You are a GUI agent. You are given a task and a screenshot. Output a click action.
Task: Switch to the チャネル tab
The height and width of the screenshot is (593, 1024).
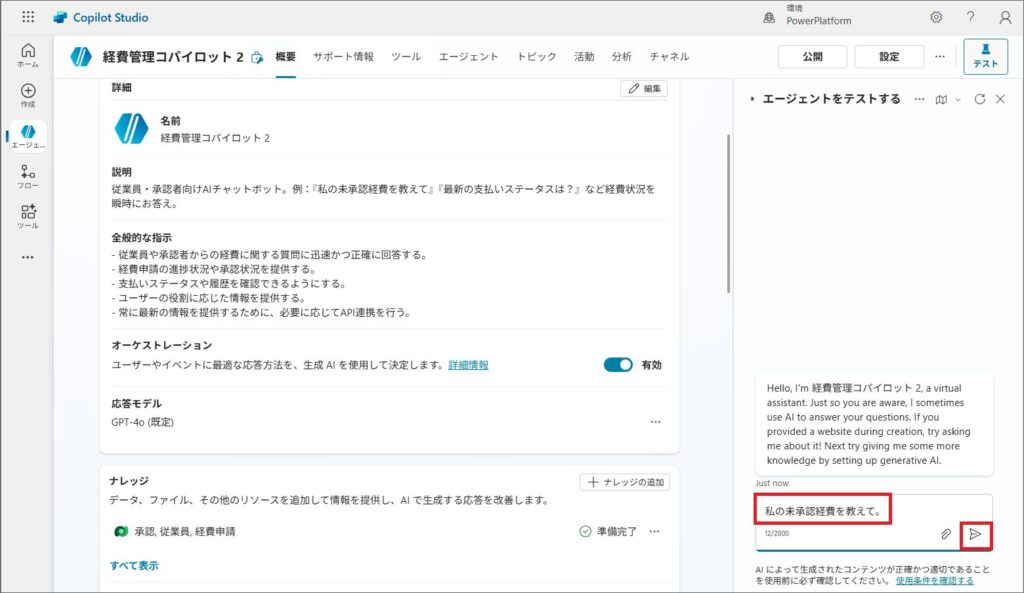[x=669, y=57]
